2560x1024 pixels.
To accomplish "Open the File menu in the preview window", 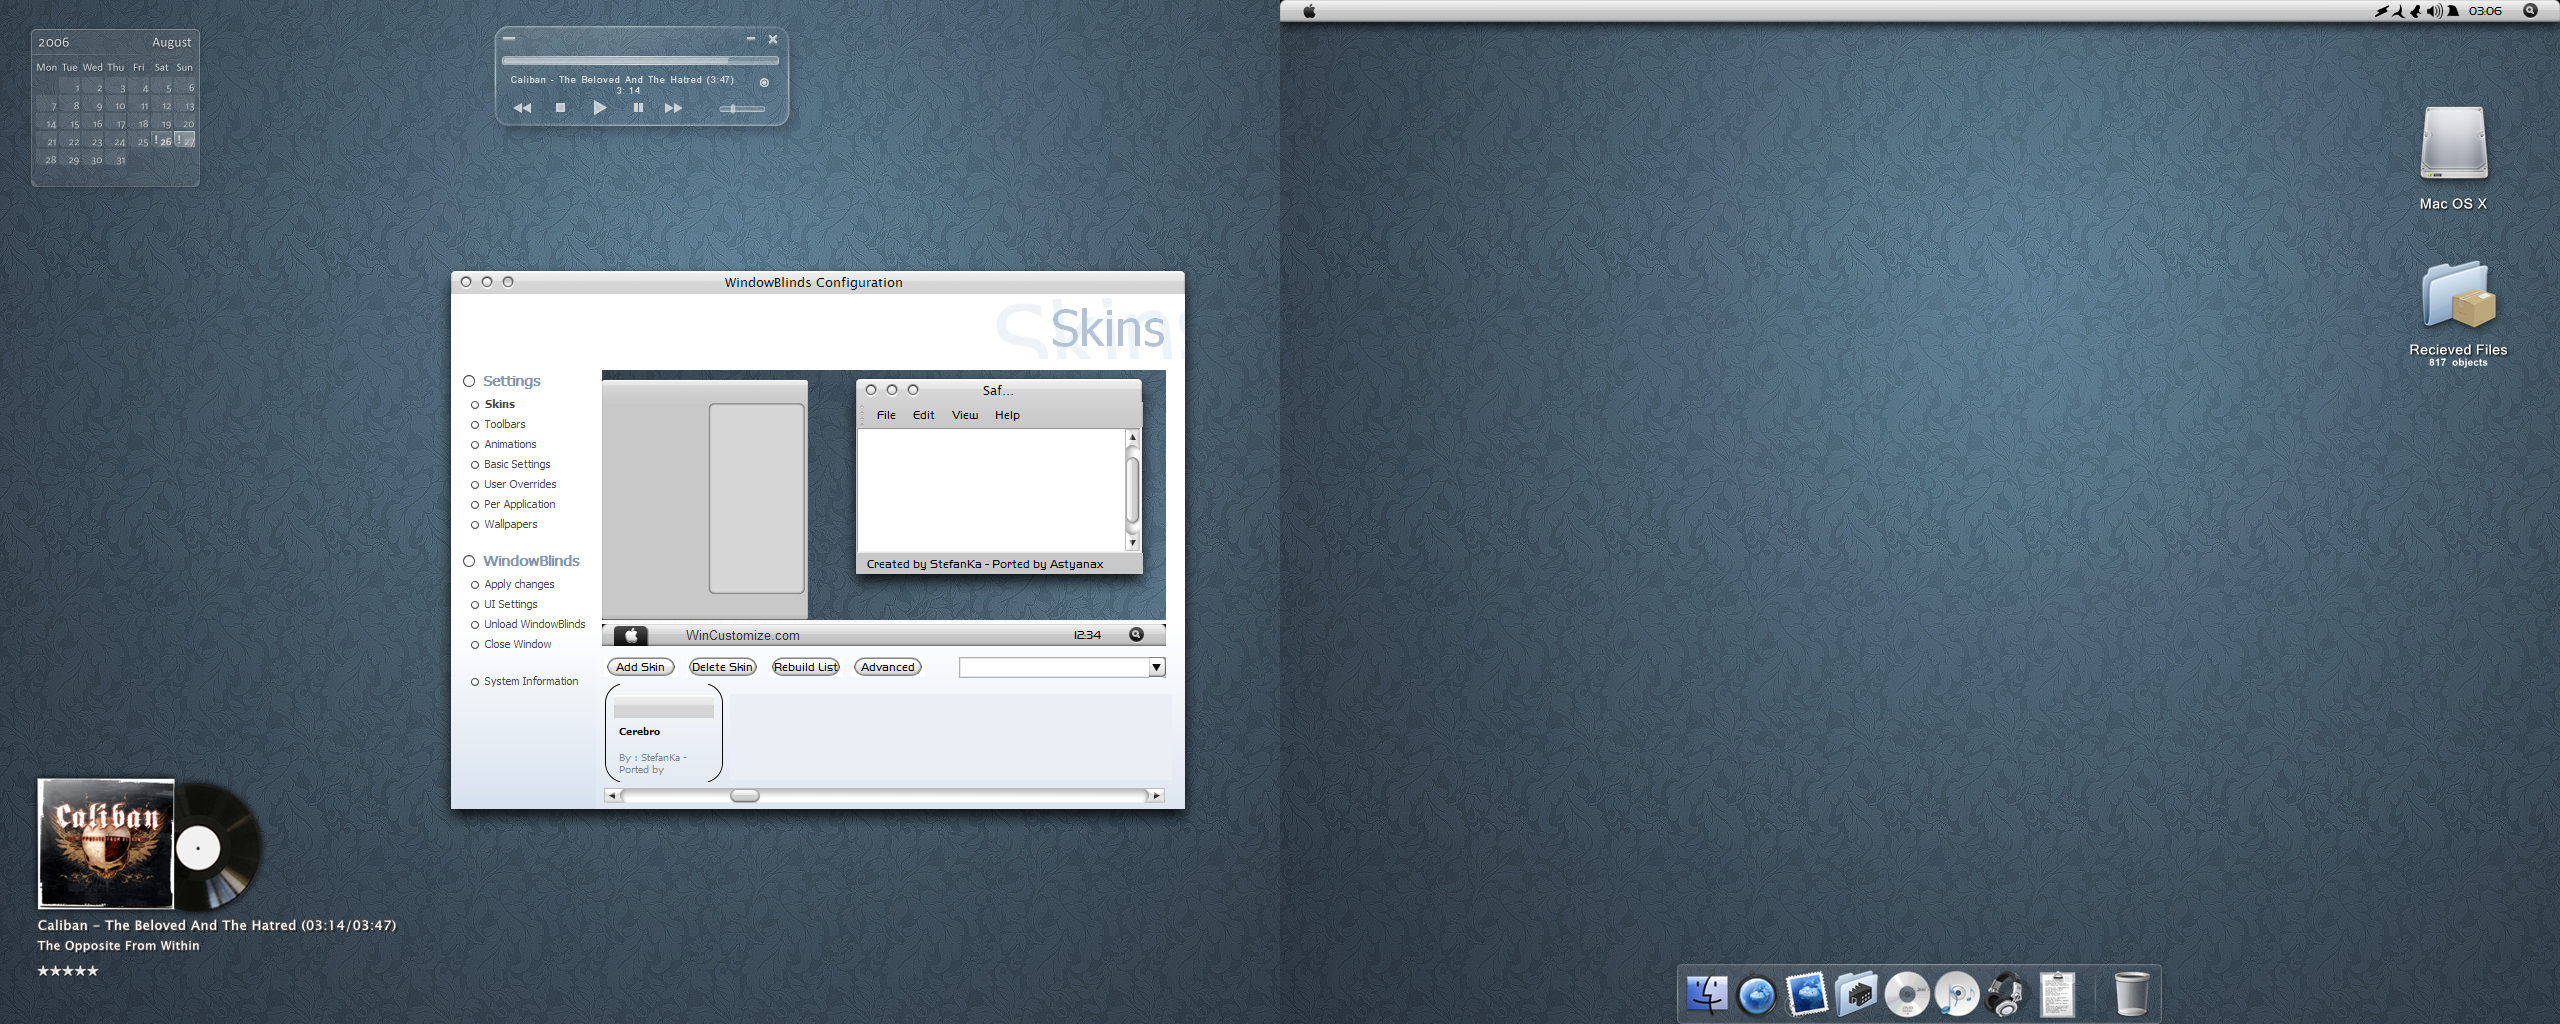I will pyautogui.click(x=886, y=415).
